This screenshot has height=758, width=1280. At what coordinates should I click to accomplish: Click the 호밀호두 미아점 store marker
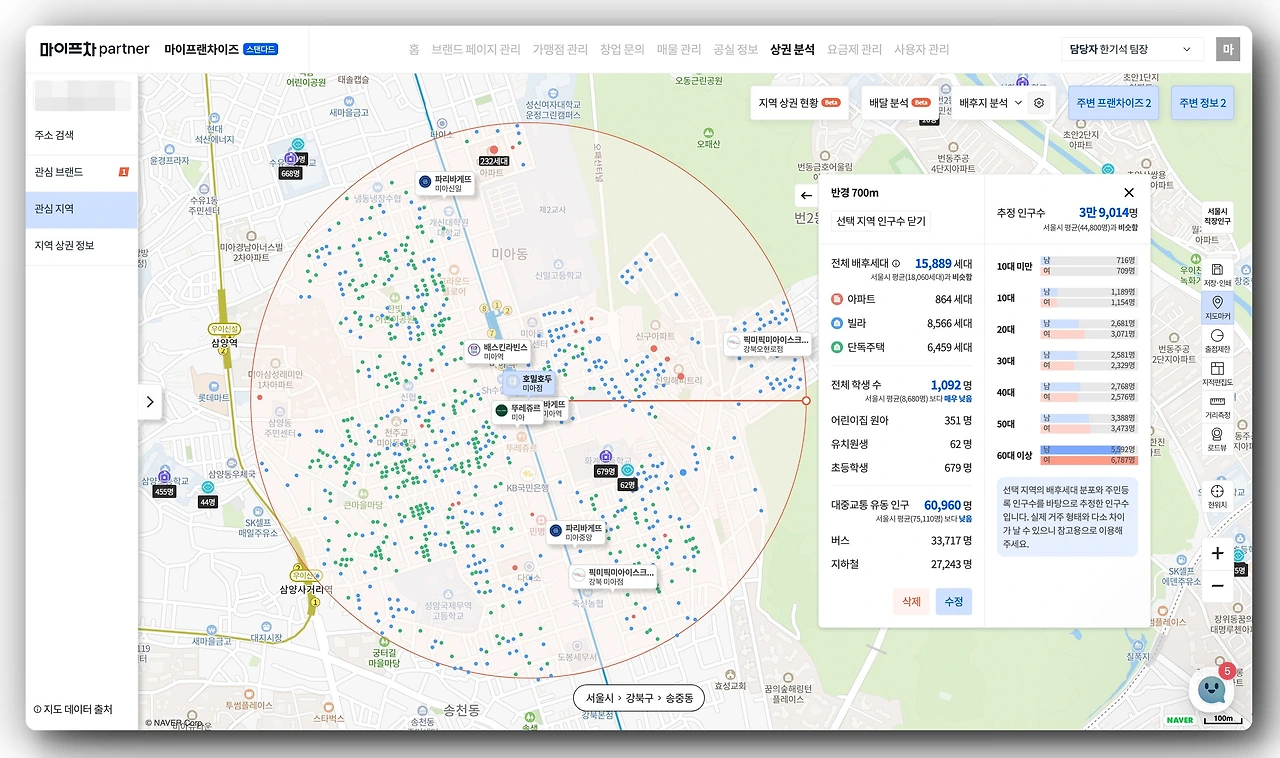point(531,383)
